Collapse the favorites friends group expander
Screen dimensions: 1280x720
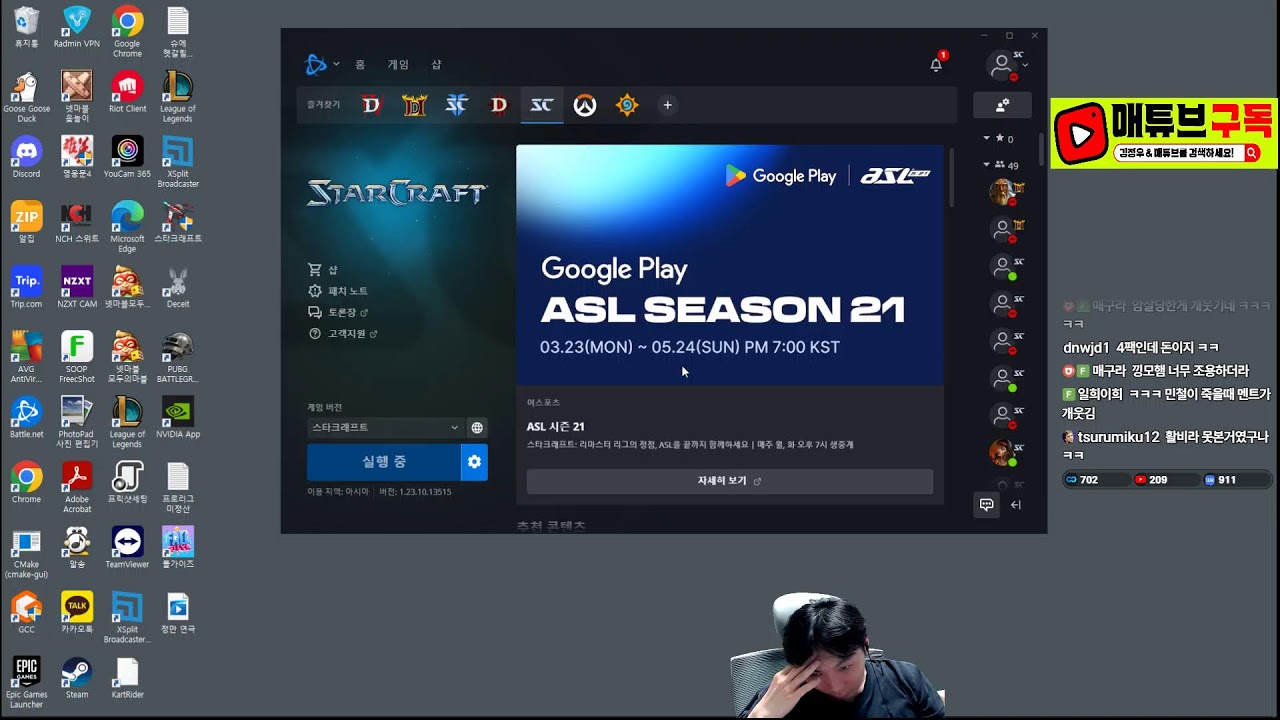click(x=986, y=138)
